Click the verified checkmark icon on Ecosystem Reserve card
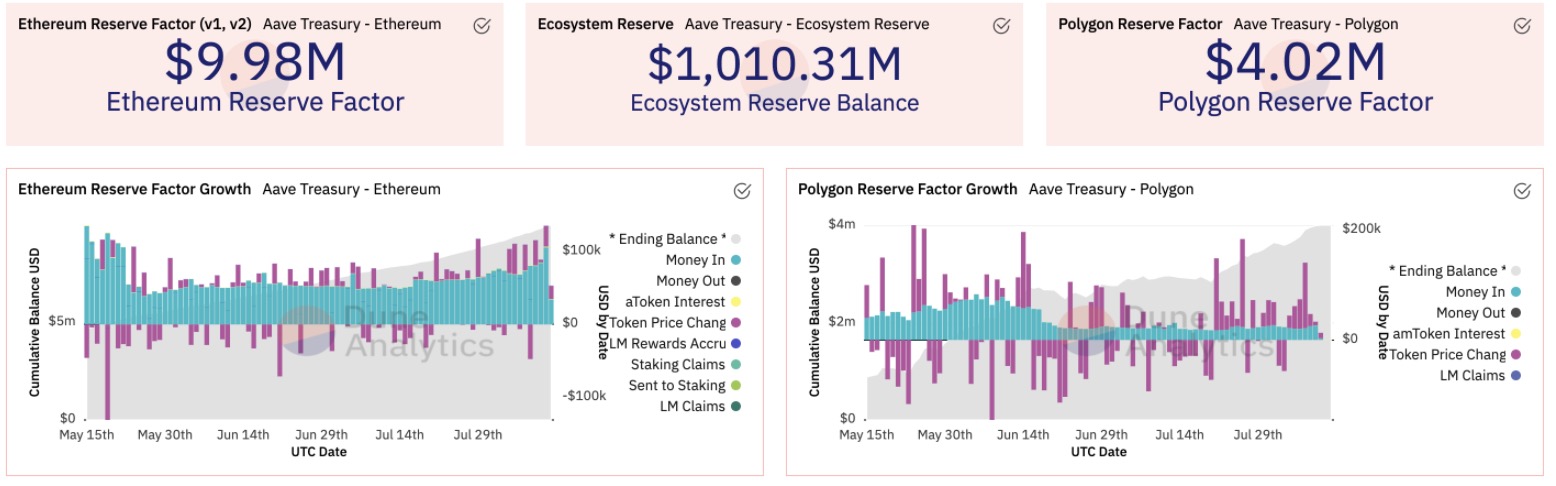 1002,27
